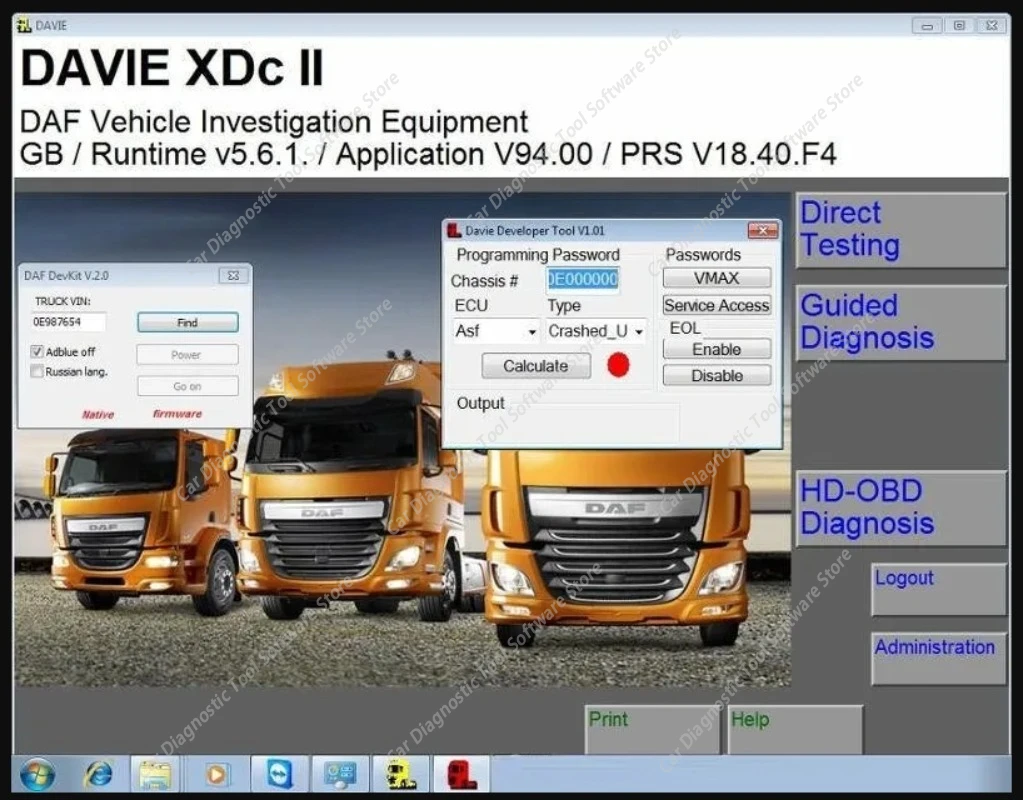1023x800 pixels.
Task: Click the Passwords group label
Action: pos(703,254)
